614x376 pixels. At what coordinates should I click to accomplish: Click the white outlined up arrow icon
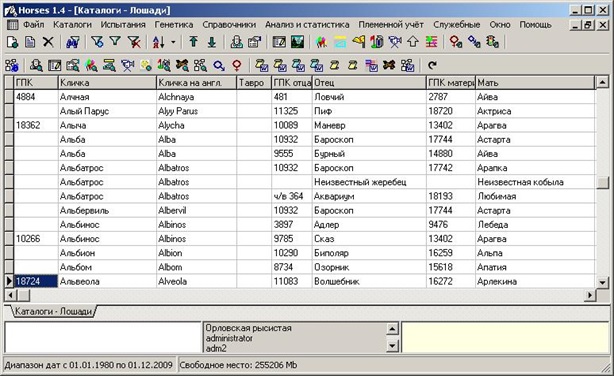click(x=413, y=42)
